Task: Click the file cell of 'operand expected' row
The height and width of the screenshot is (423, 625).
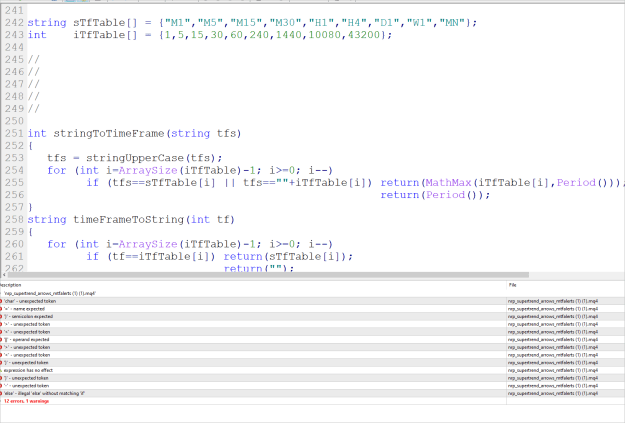Action: [x=553, y=340]
